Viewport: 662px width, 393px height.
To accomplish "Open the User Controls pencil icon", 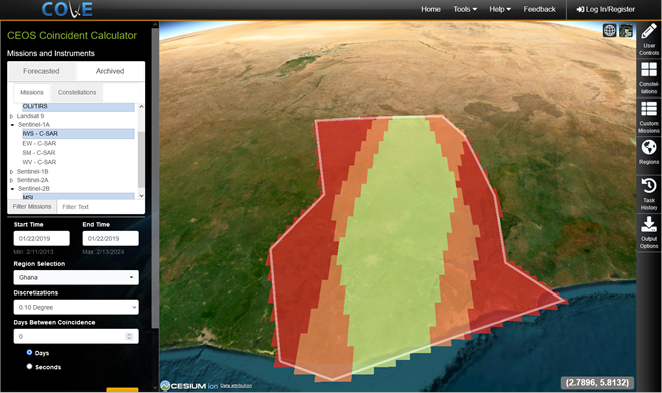I will tap(648, 32).
